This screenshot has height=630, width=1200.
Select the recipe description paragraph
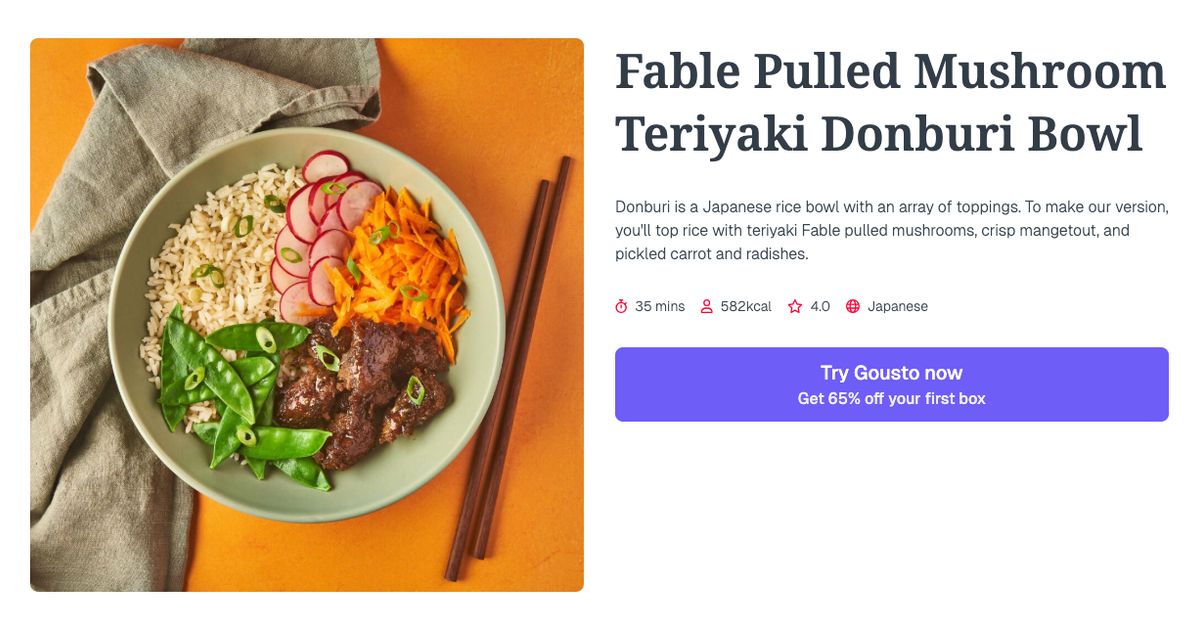click(890, 230)
